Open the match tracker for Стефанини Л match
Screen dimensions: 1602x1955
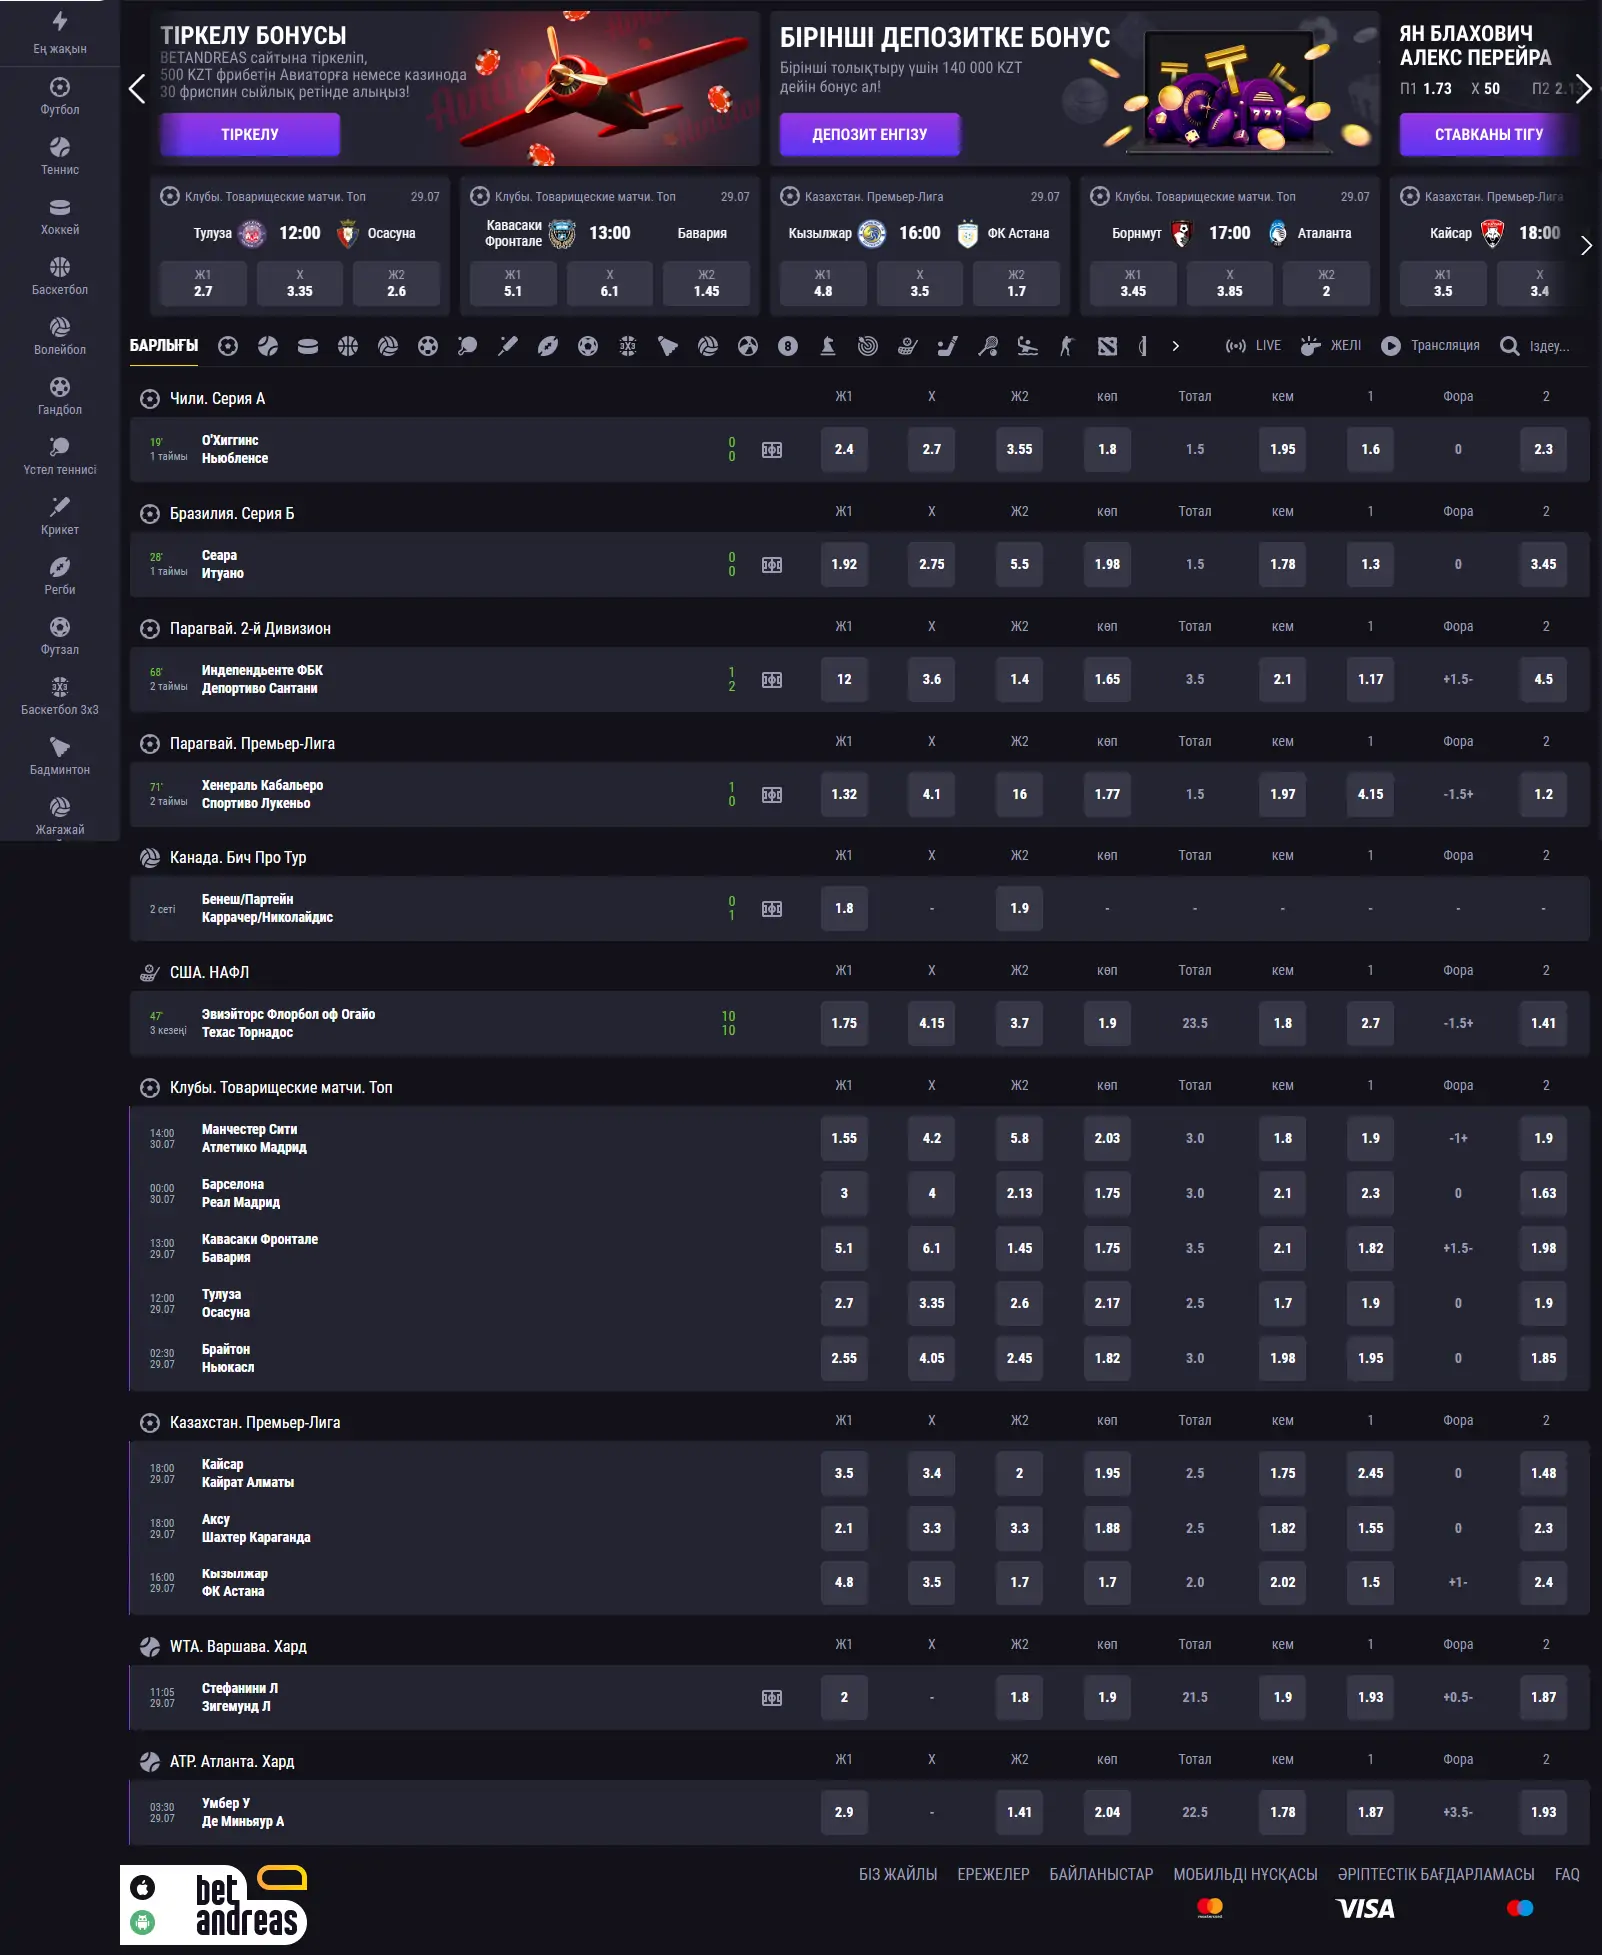click(772, 1698)
